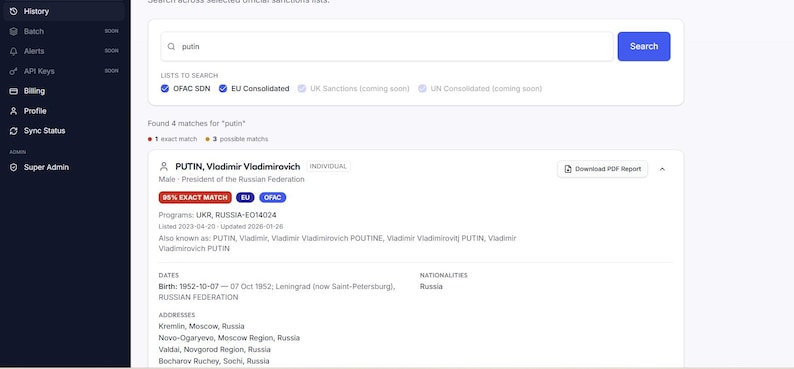Toggle the OFAC SDN checkbox
This screenshot has width=794, height=369.
(165, 89)
